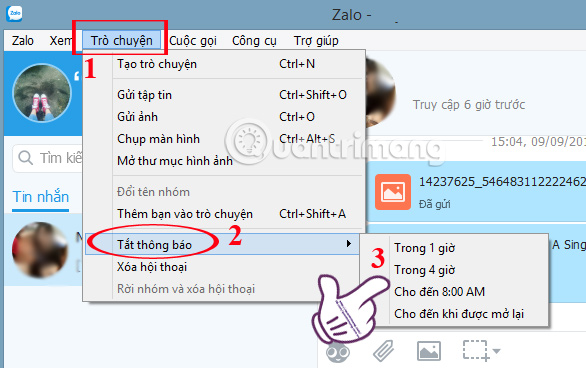Attach a file with paperclip icon

pos(383,350)
